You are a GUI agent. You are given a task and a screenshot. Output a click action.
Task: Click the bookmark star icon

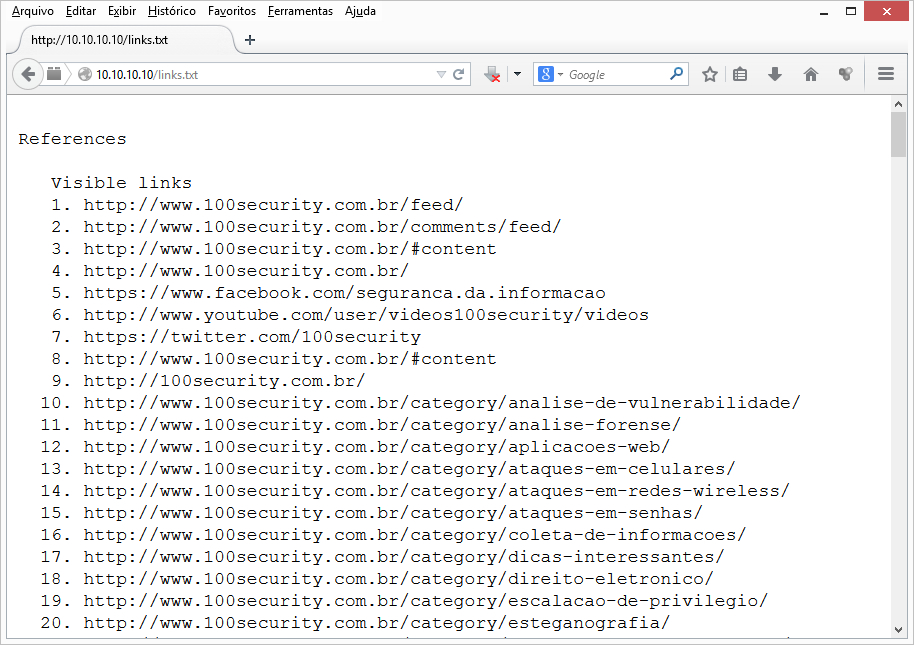tap(710, 74)
